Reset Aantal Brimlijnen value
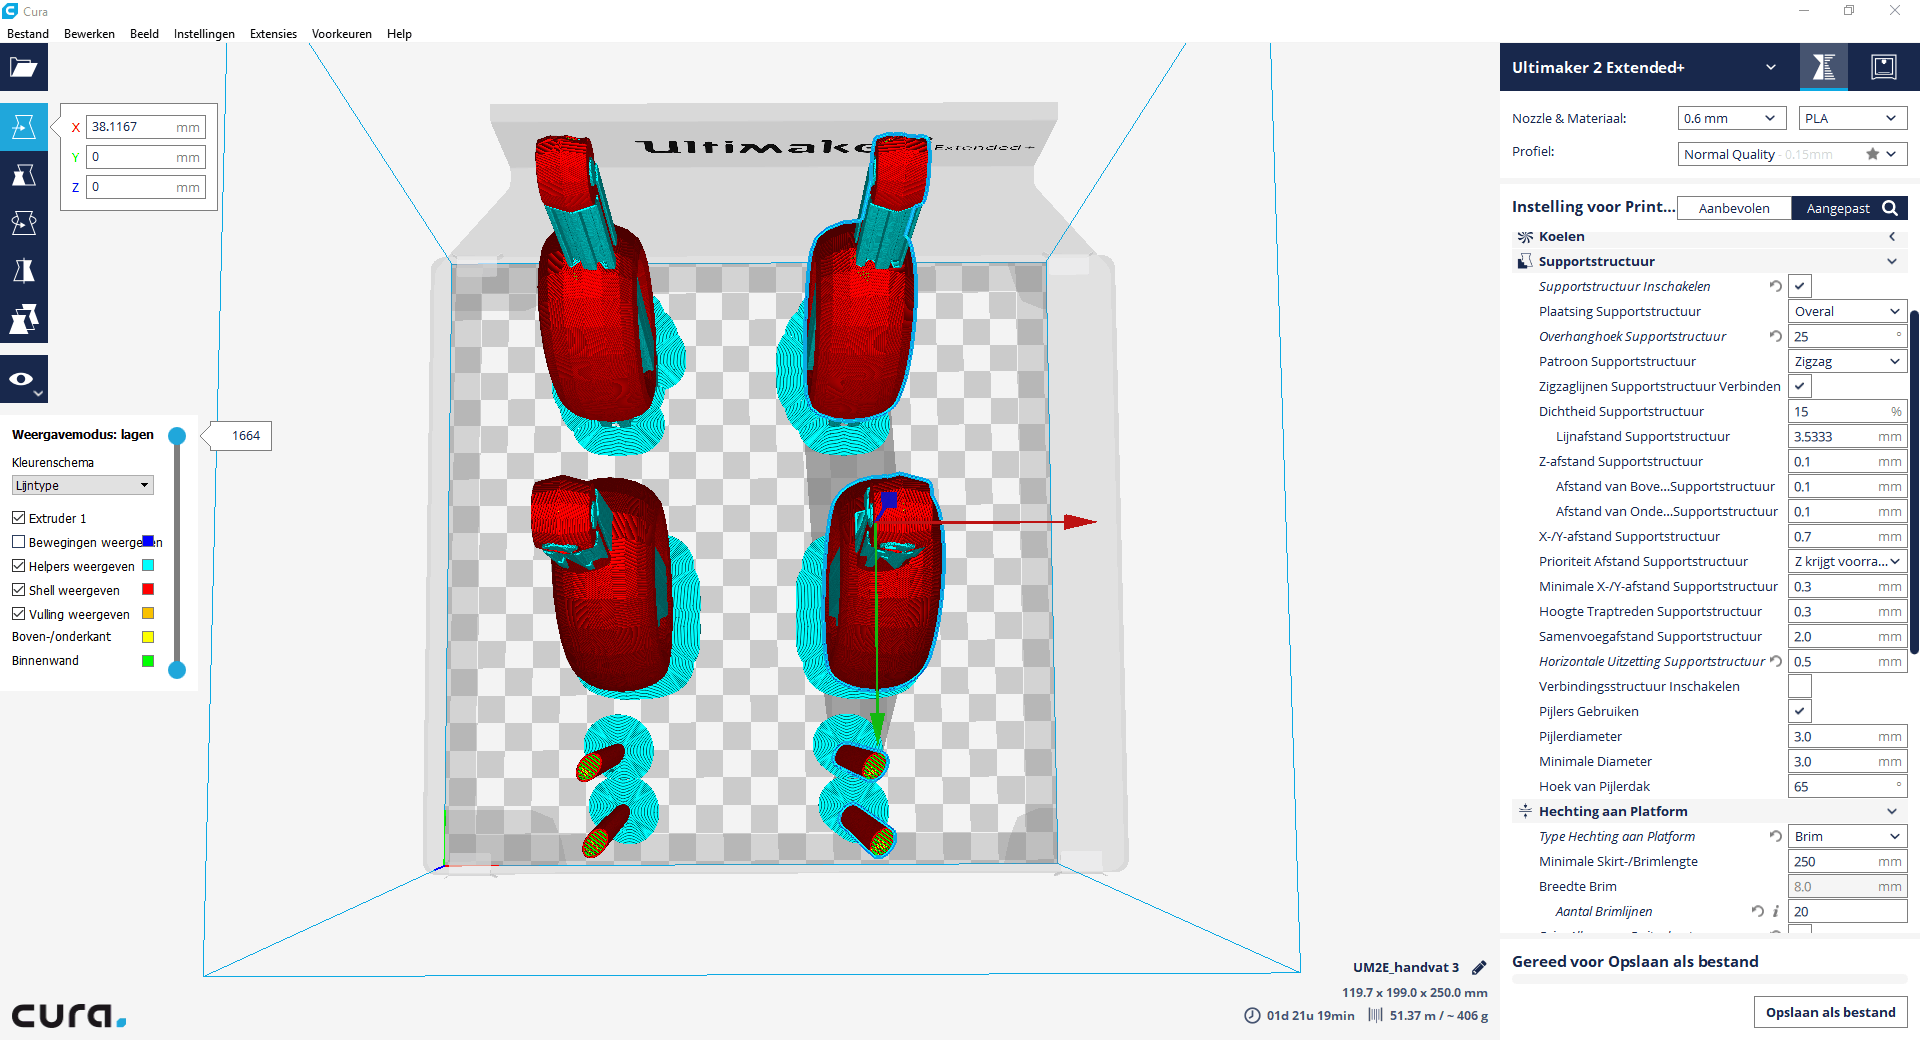Image resolution: width=1920 pixels, height=1040 pixels. 1757,911
